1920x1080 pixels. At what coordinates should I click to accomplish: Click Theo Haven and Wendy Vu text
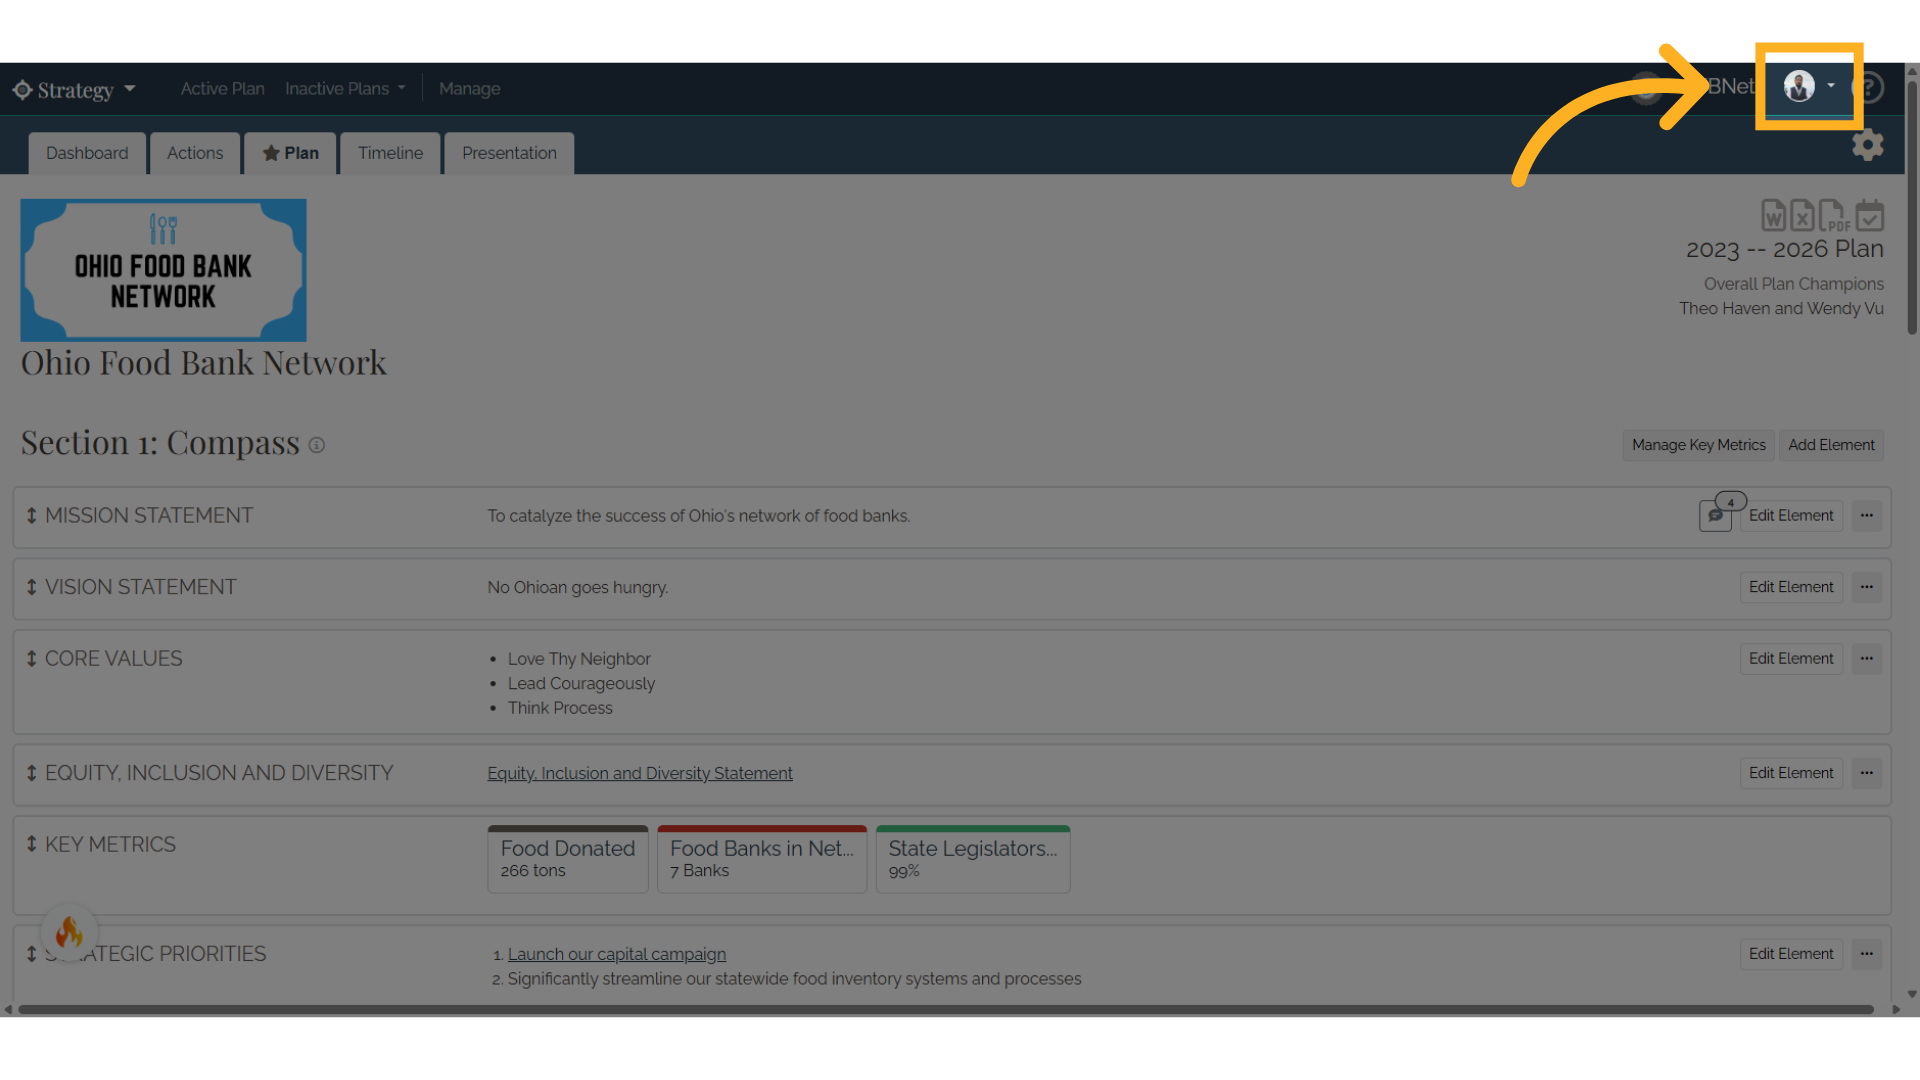tap(1781, 309)
